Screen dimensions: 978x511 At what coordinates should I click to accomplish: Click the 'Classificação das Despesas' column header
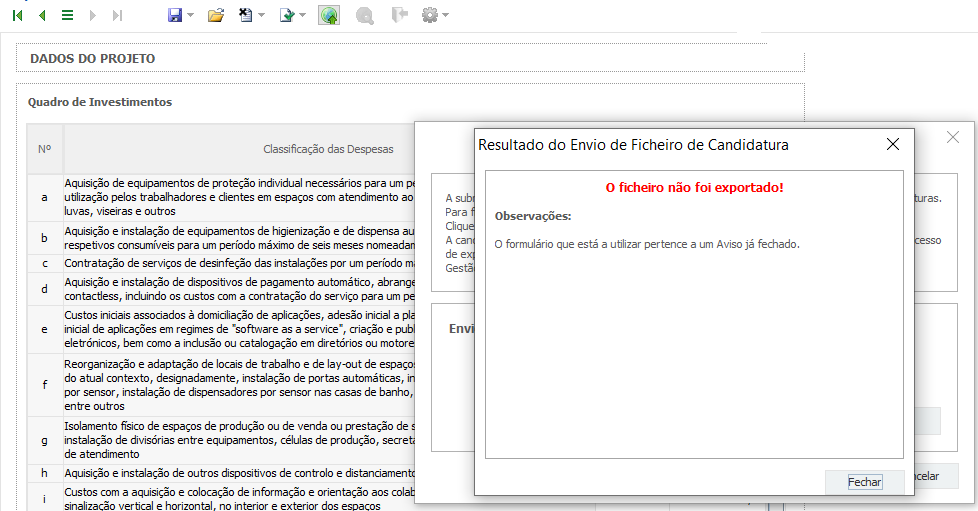coord(328,149)
